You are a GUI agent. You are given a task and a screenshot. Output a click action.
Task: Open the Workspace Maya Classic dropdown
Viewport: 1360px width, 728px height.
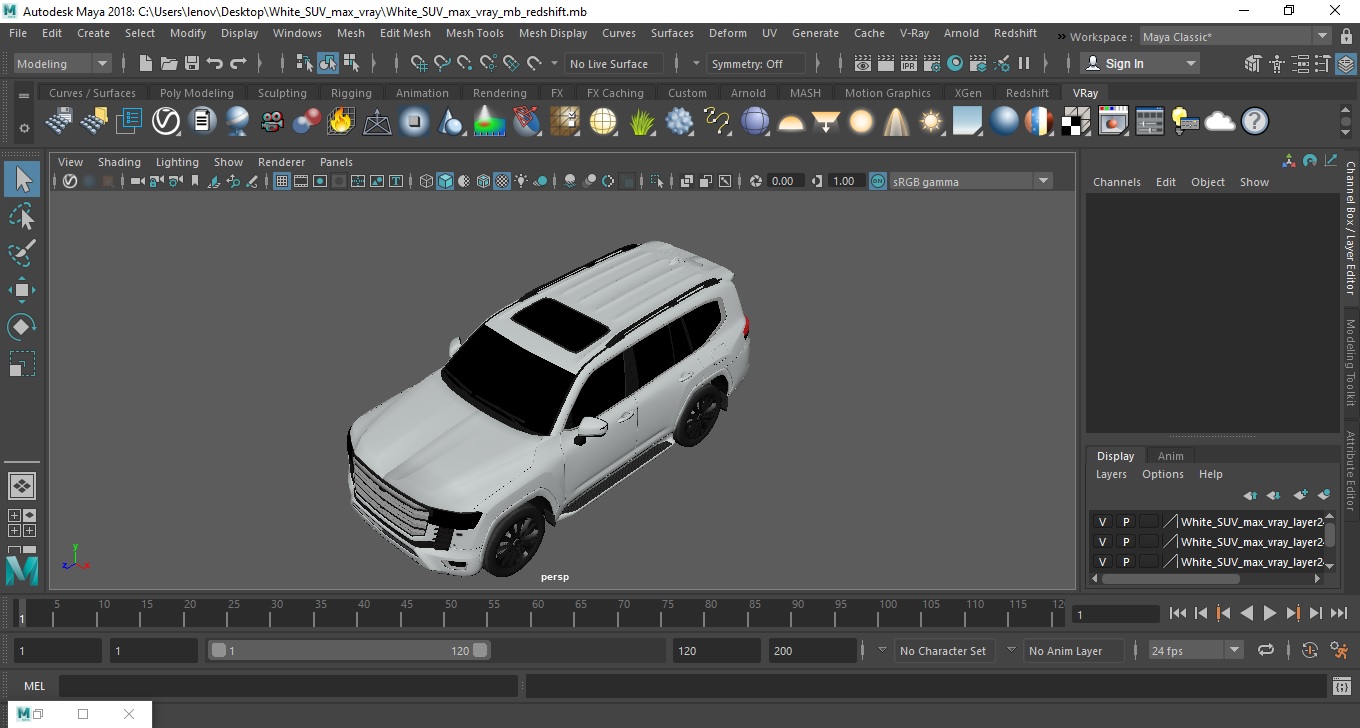(x=1238, y=37)
